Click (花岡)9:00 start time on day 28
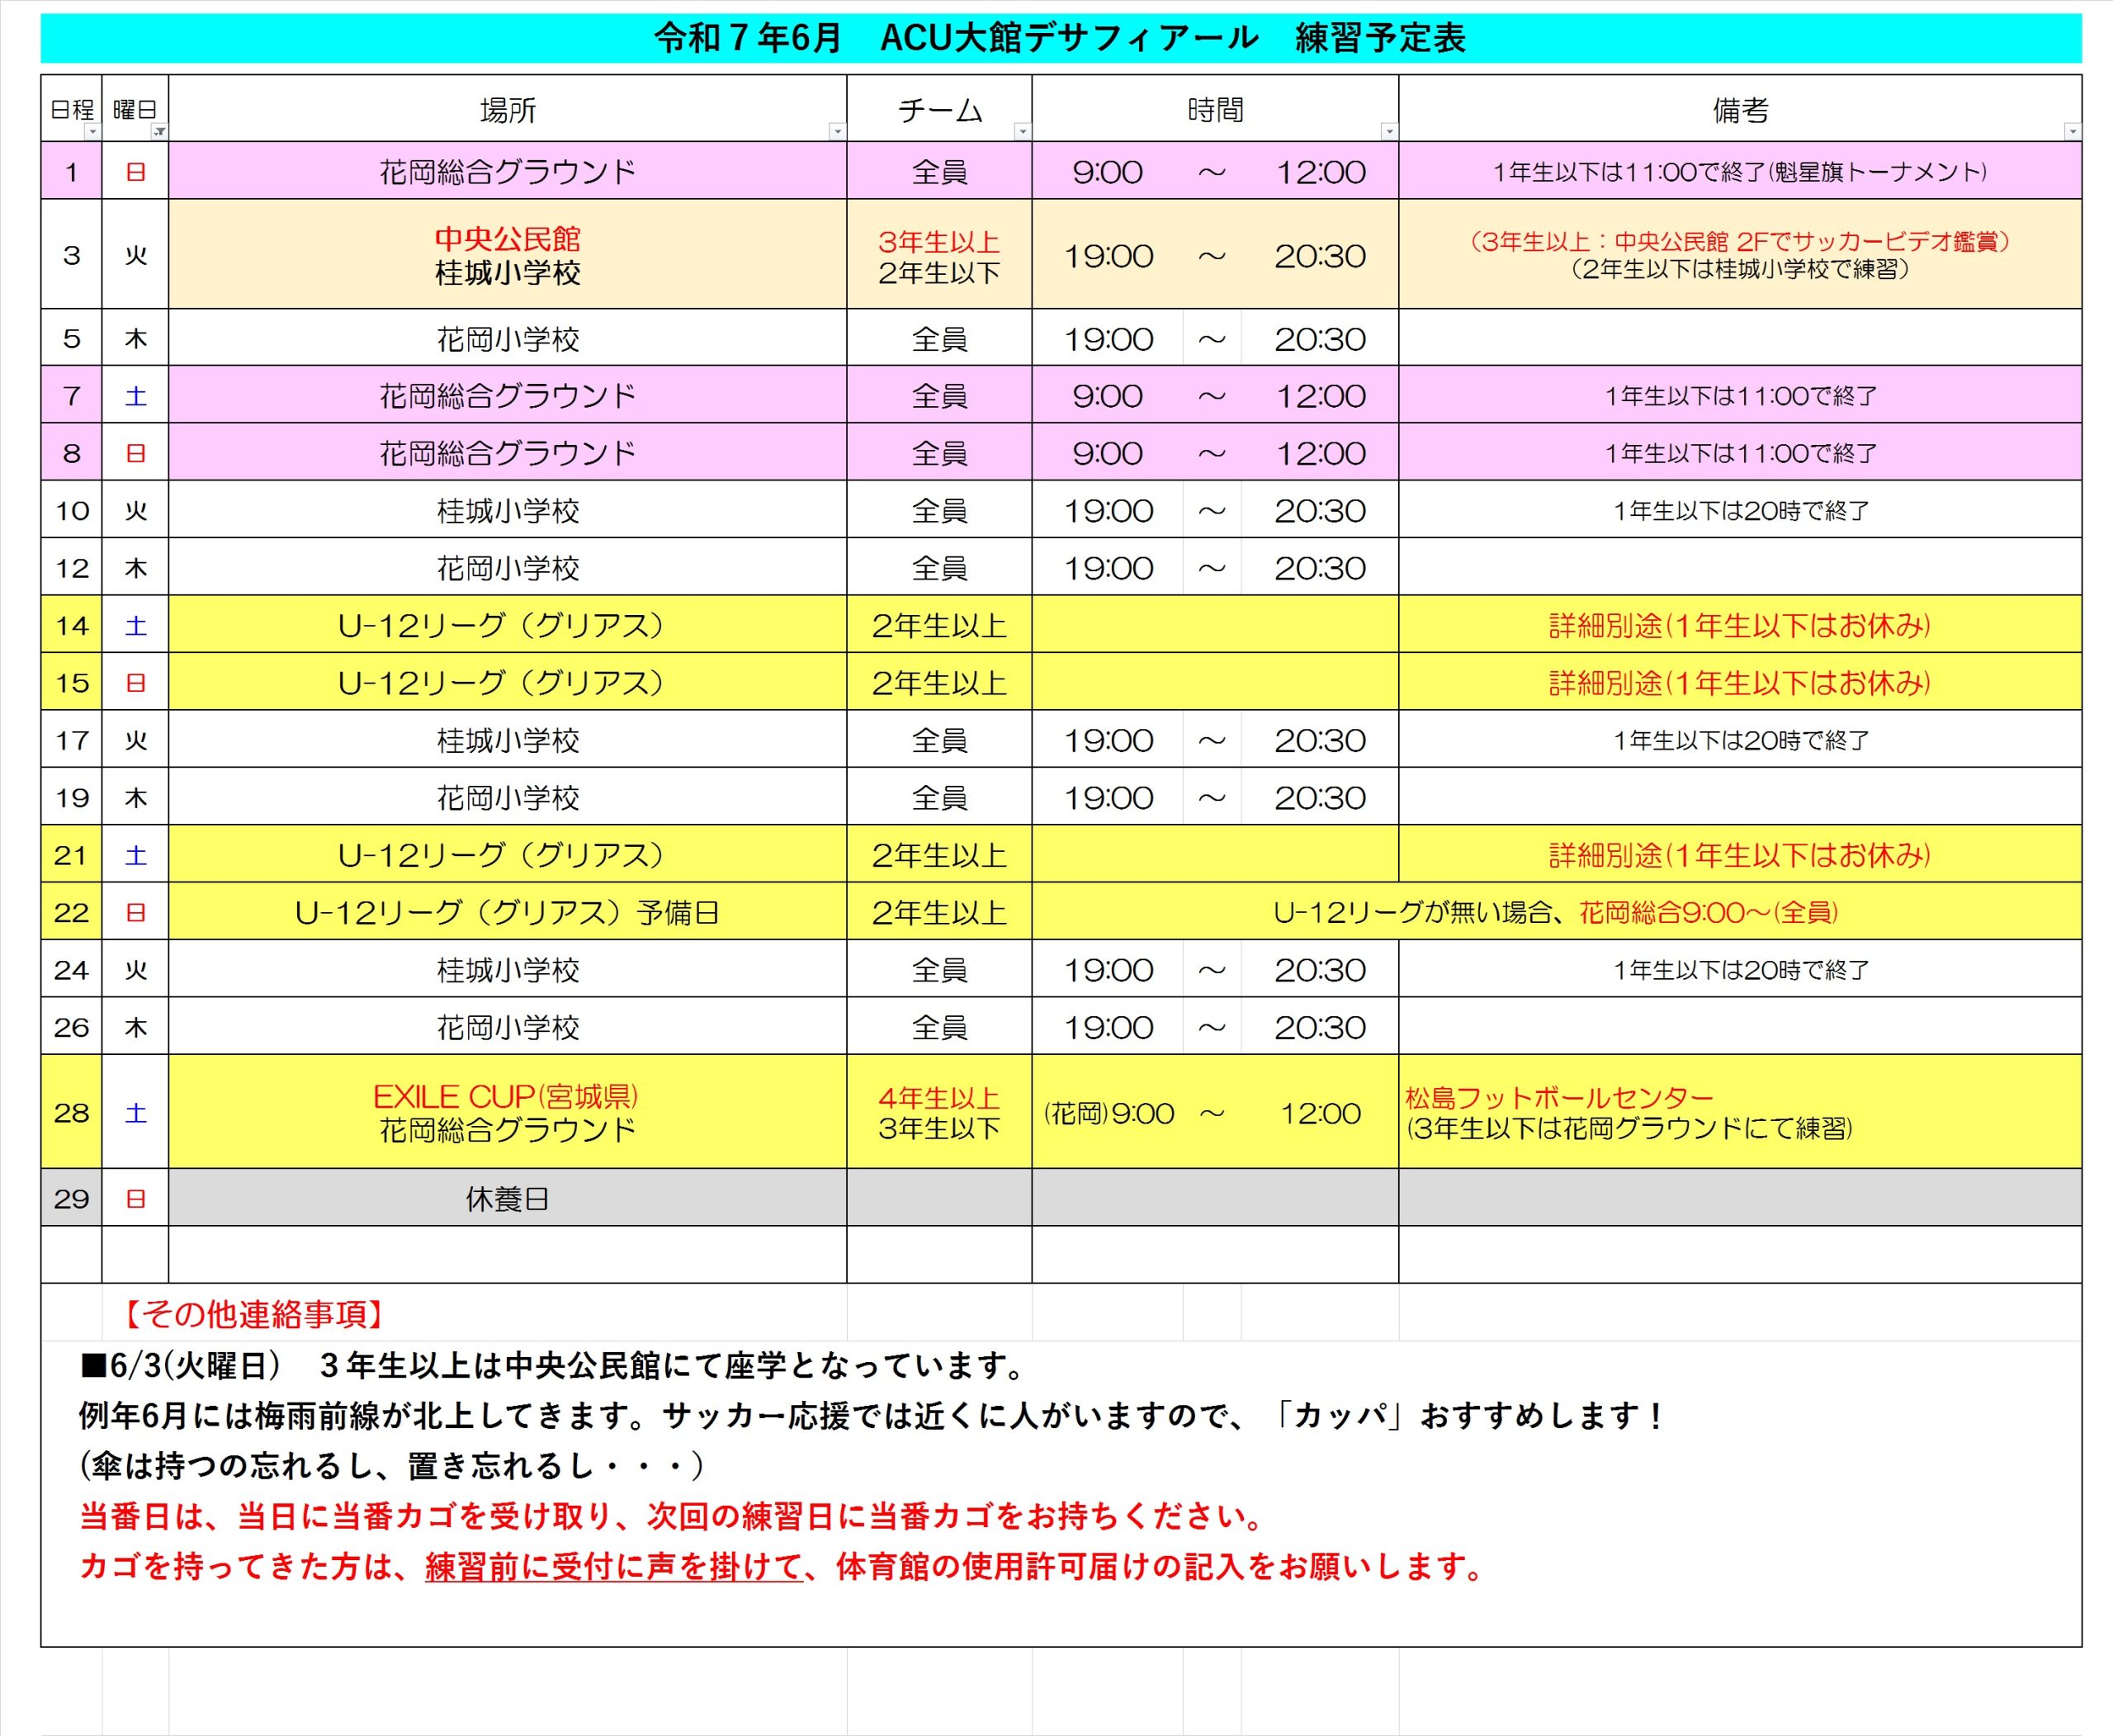This screenshot has width=2113, height=1736. pyautogui.click(x=1108, y=1113)
